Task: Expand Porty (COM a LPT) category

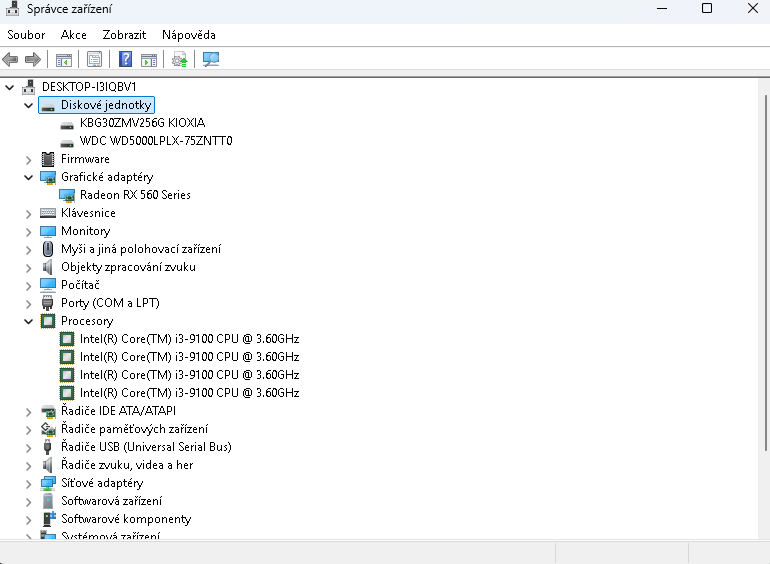Action: point(28,303)
